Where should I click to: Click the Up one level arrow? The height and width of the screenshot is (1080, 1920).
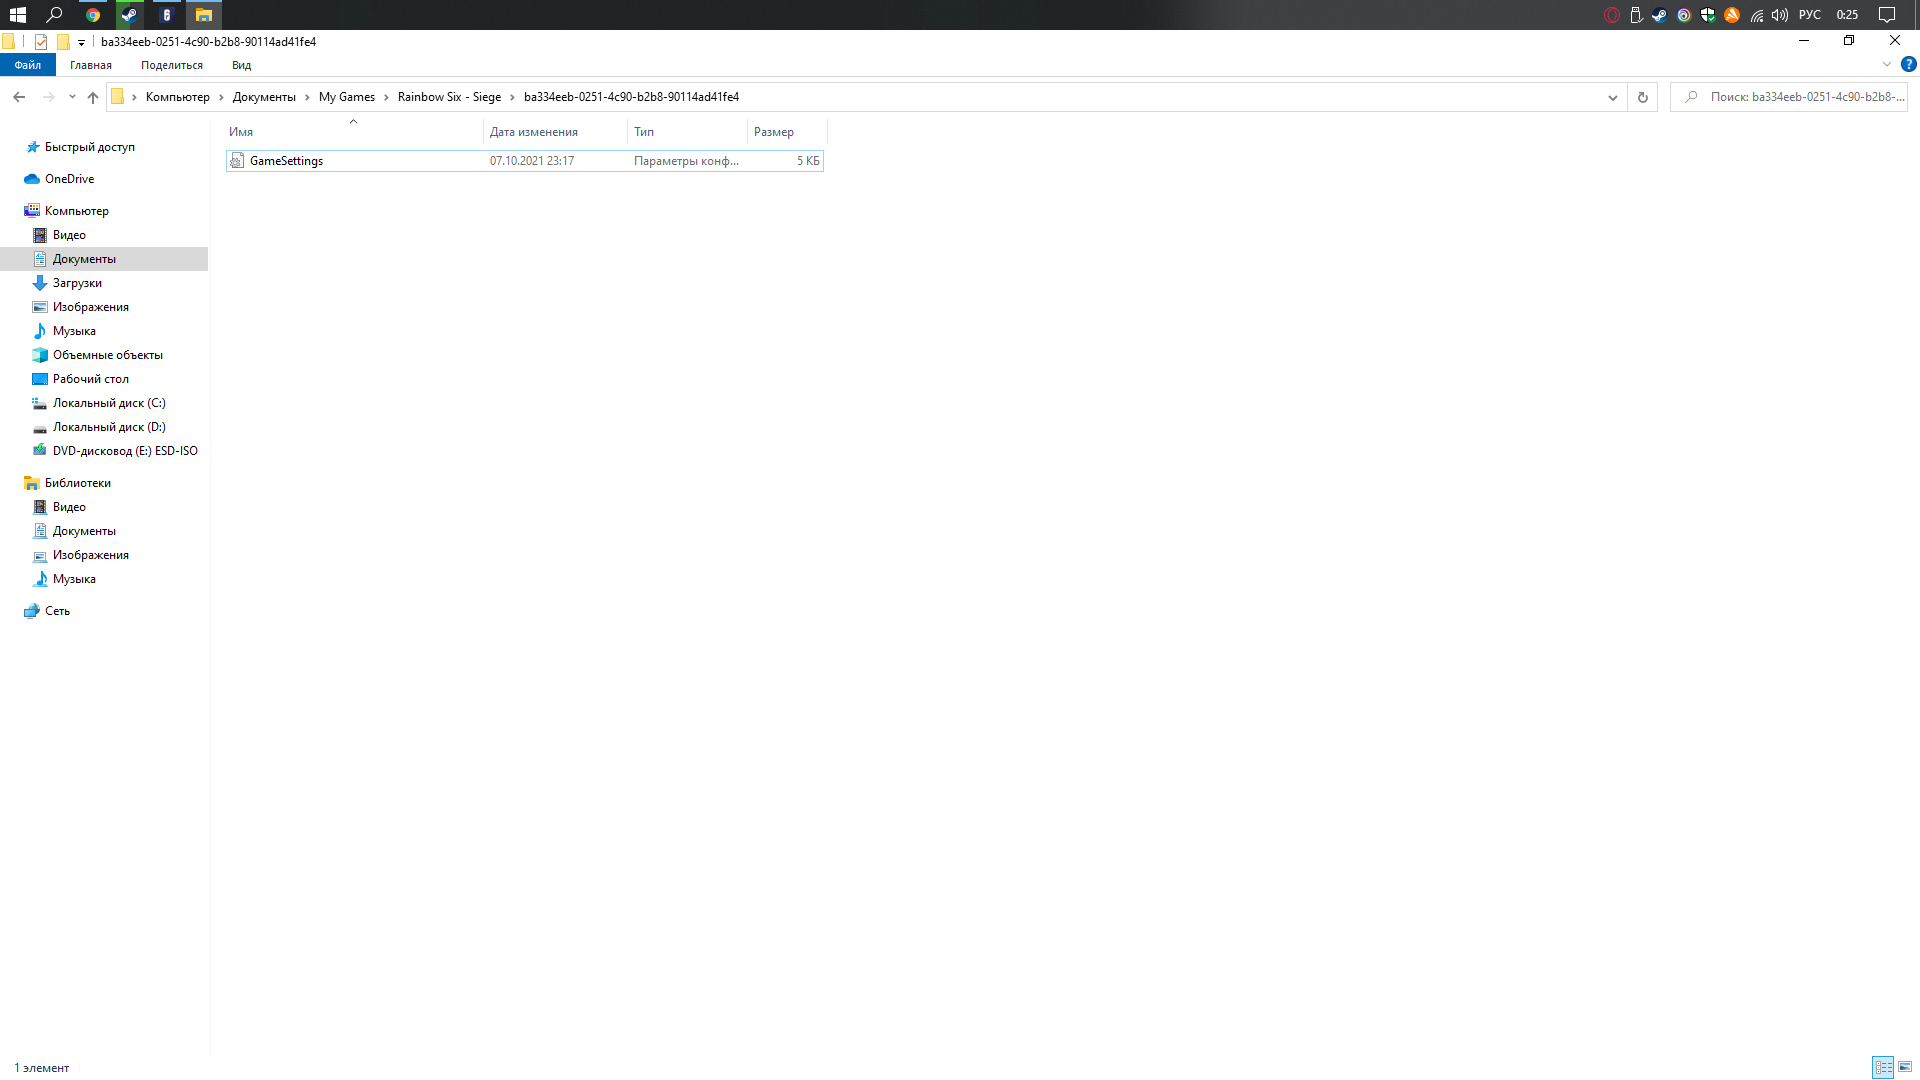tap(93, 97)
